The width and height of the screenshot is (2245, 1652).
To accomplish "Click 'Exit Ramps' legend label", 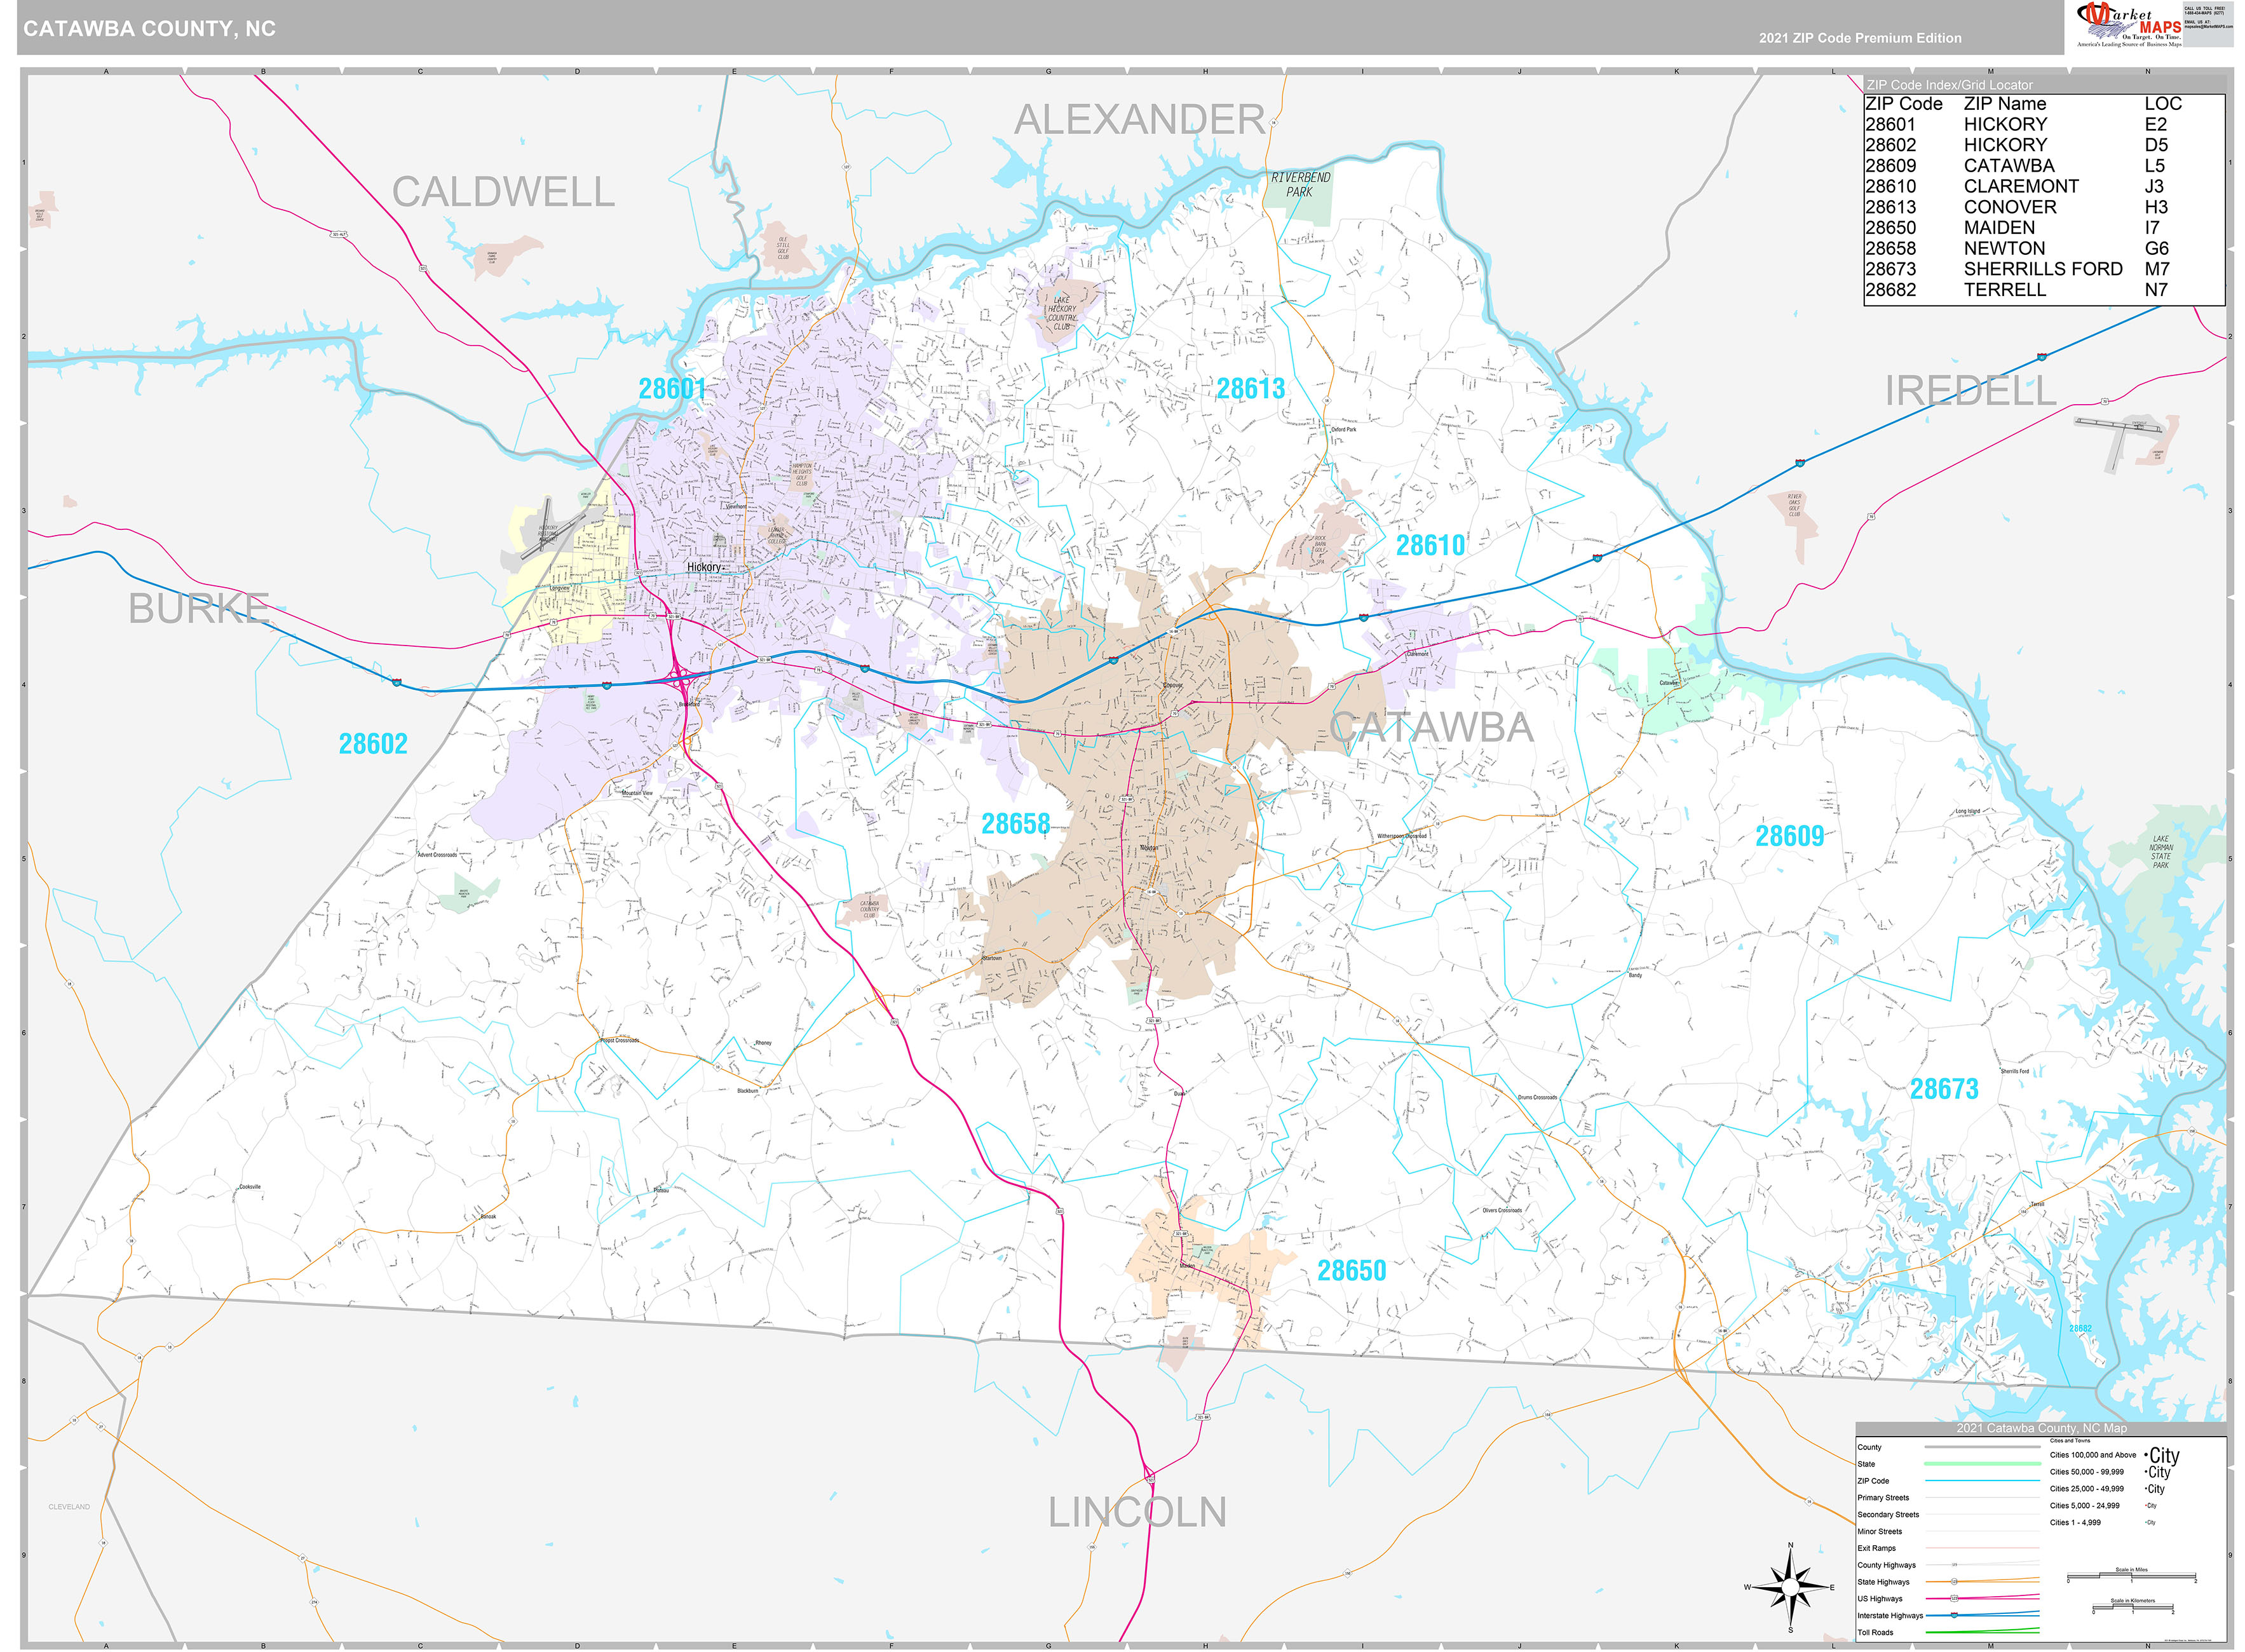I will [x=1876, y=1548].
